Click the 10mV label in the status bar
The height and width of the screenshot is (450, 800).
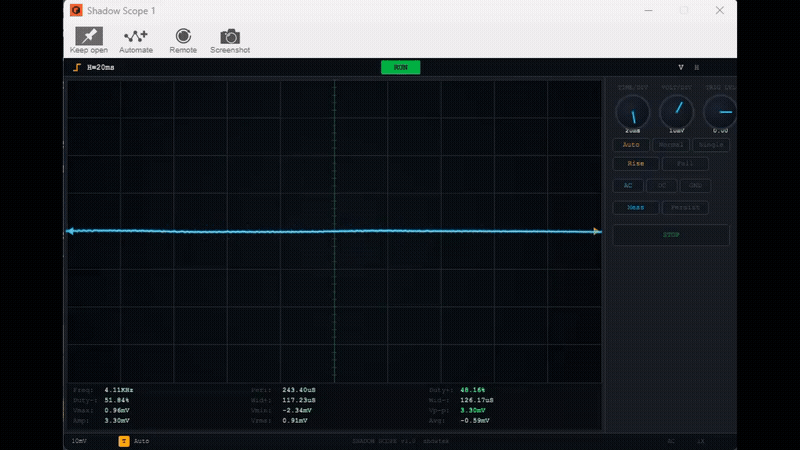tap(79, 441)
